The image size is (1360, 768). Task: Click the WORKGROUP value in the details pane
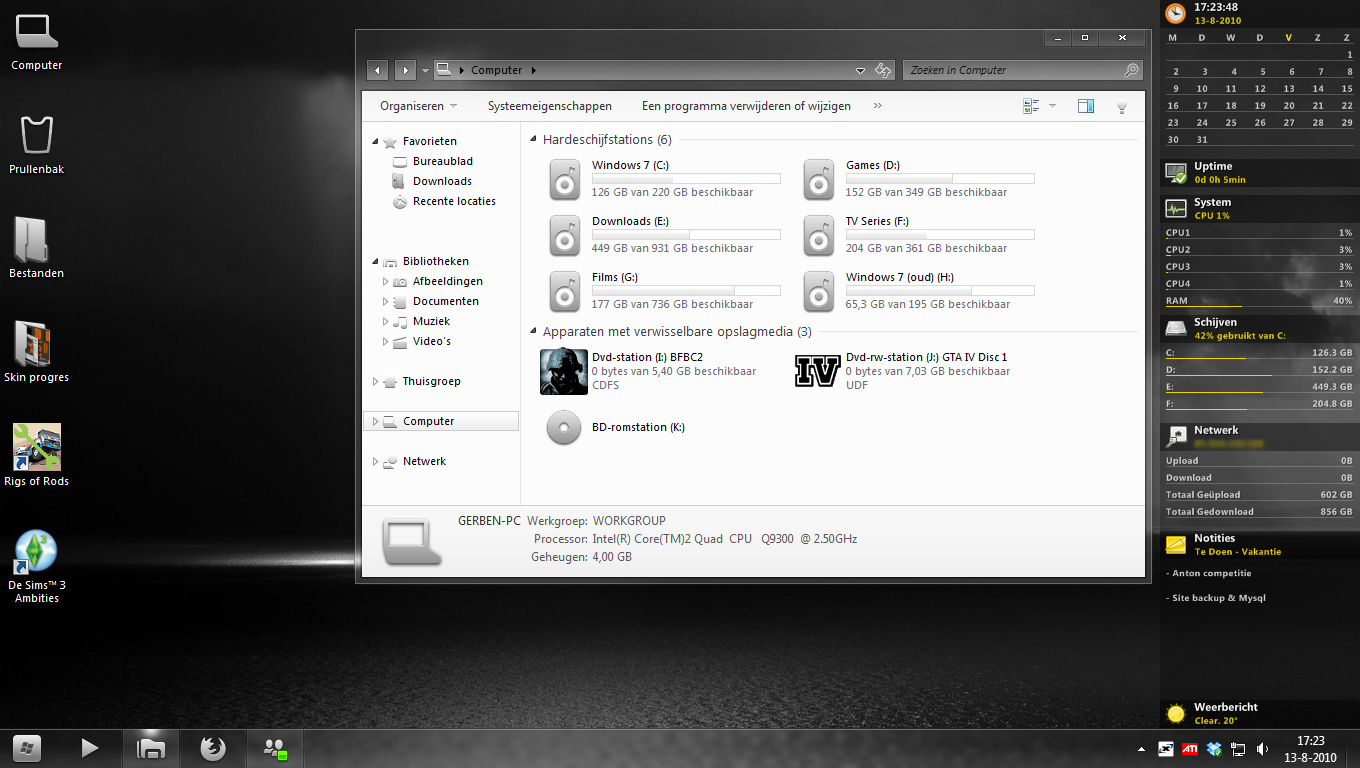629,521
